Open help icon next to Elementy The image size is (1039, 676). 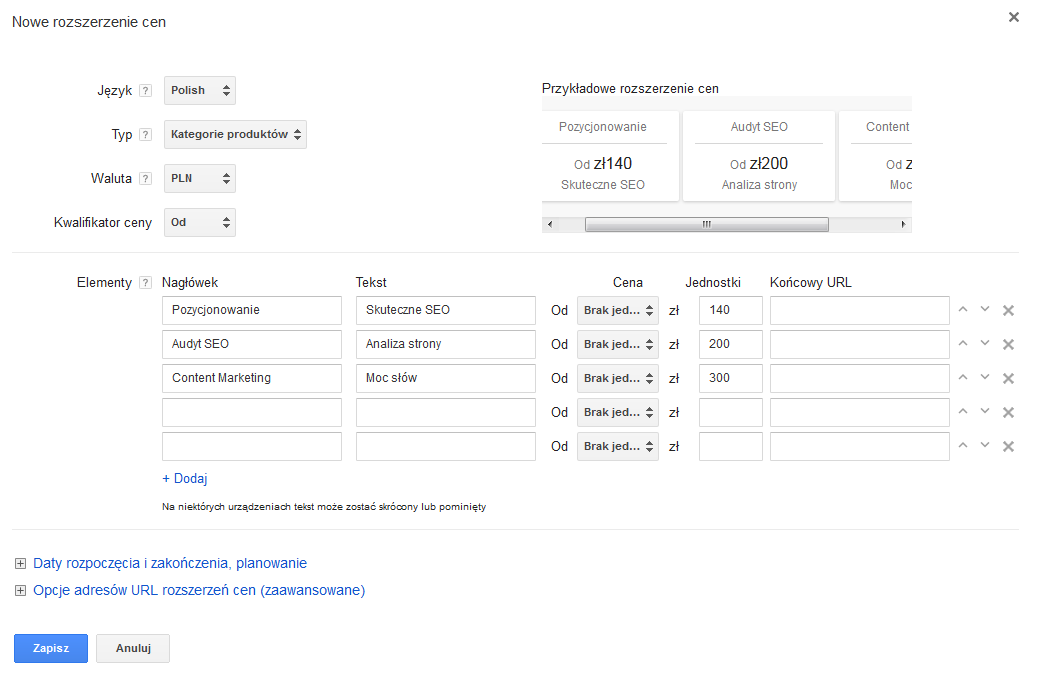(146, 283)
